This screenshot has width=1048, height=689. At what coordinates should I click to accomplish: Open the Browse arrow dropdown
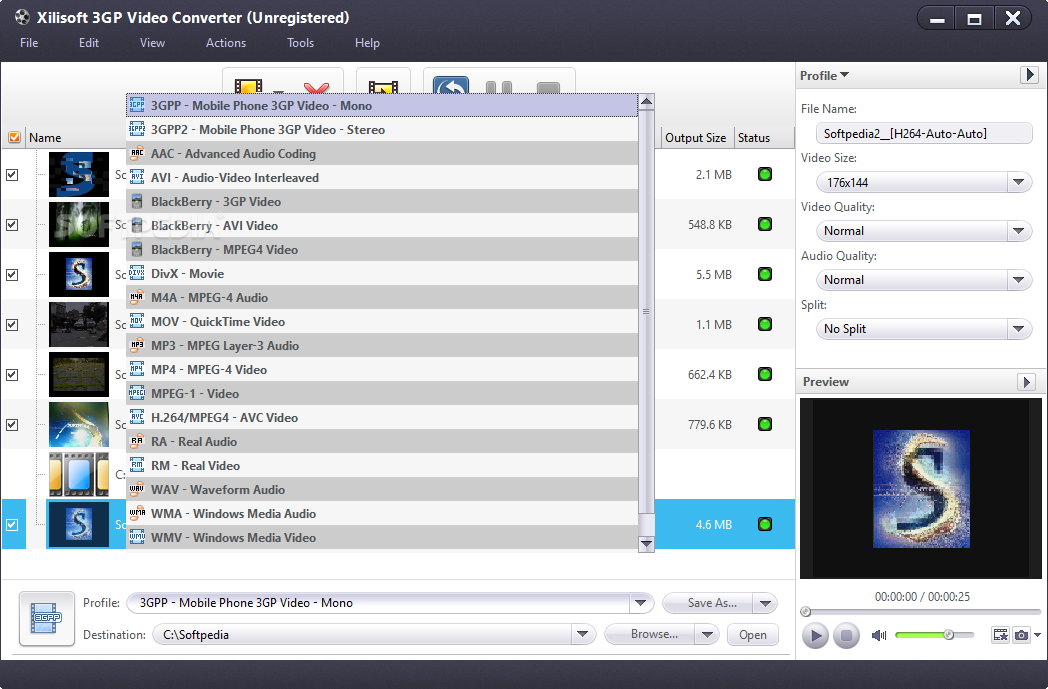coord(707,634)
